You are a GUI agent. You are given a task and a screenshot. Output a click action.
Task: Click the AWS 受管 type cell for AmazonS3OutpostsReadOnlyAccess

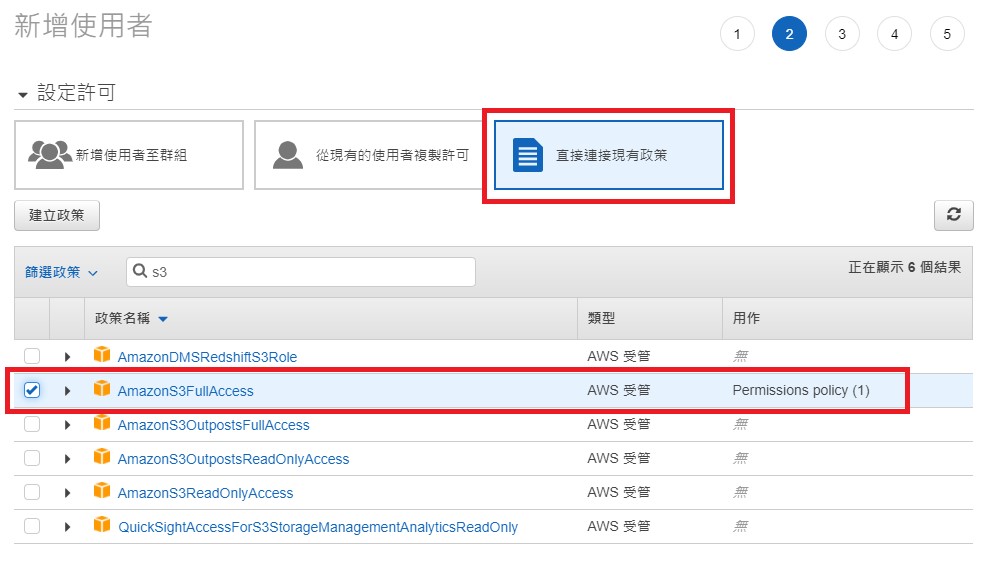[x=619, y=458]
